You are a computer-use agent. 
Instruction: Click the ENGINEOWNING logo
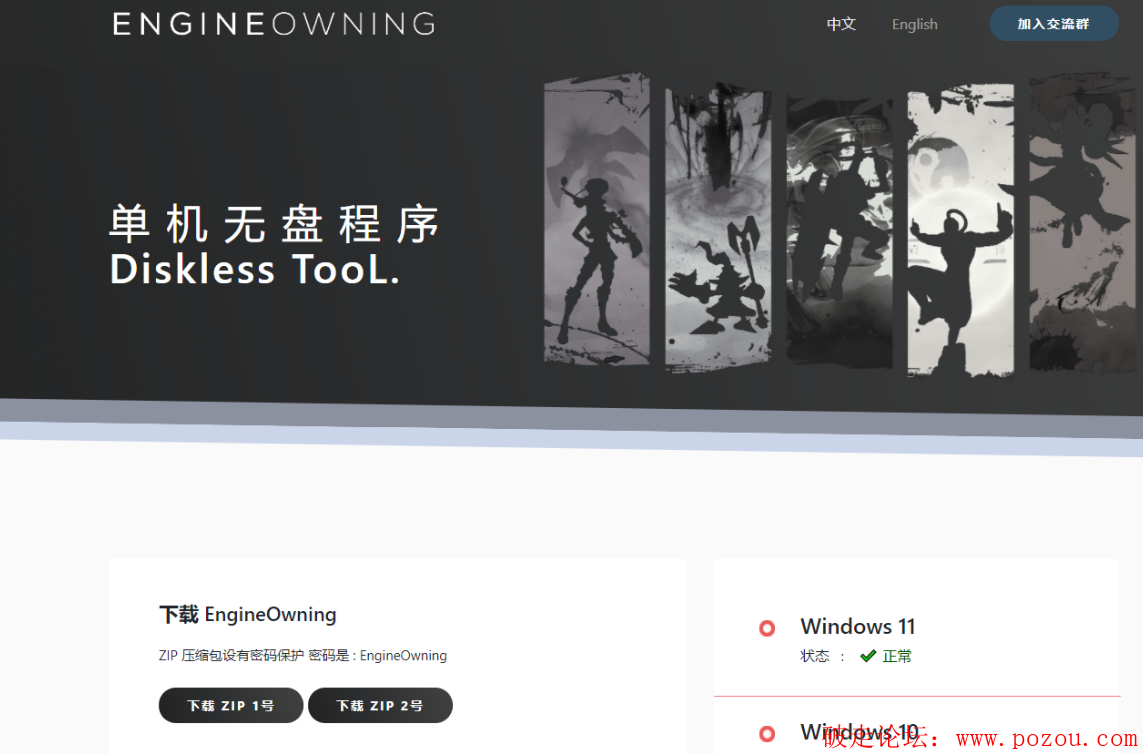click(x=274, y=24)
